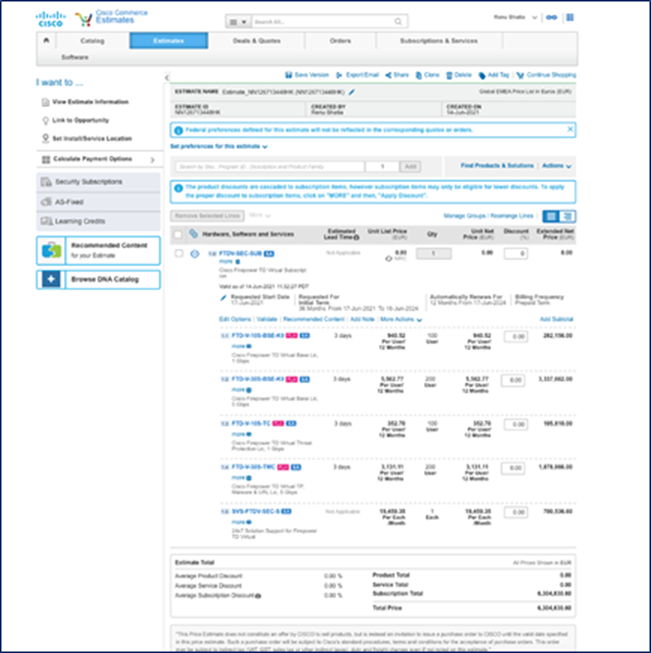Open the Estimates tab
Viewport: 651px width, 653px height.
coord(169,41)
